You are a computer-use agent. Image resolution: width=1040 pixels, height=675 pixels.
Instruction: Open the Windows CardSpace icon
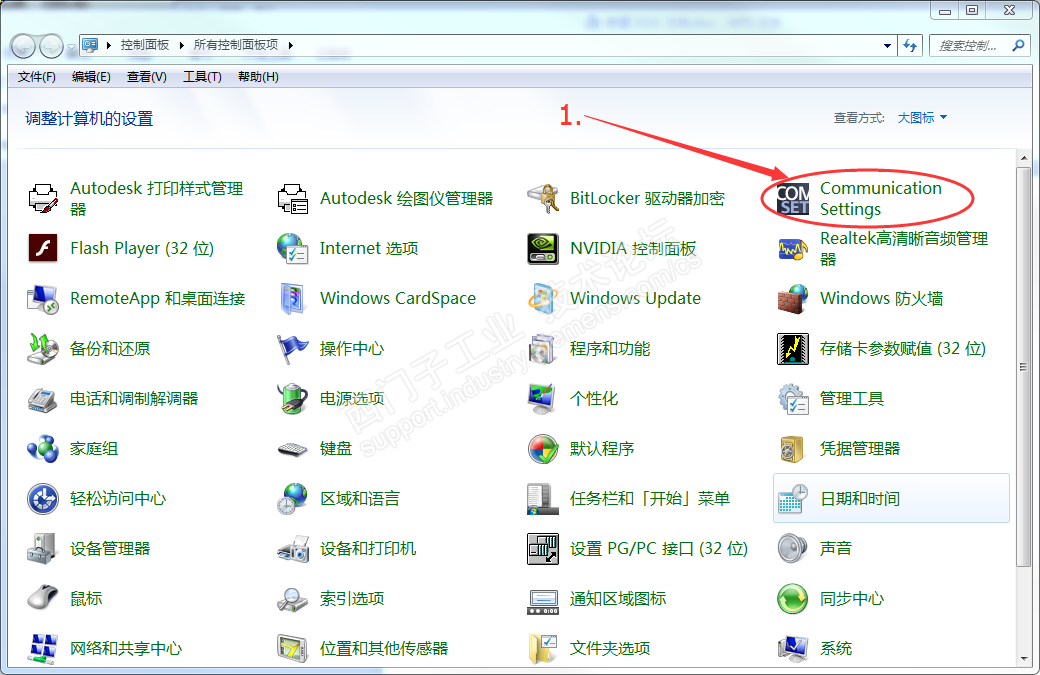point(292,299)
